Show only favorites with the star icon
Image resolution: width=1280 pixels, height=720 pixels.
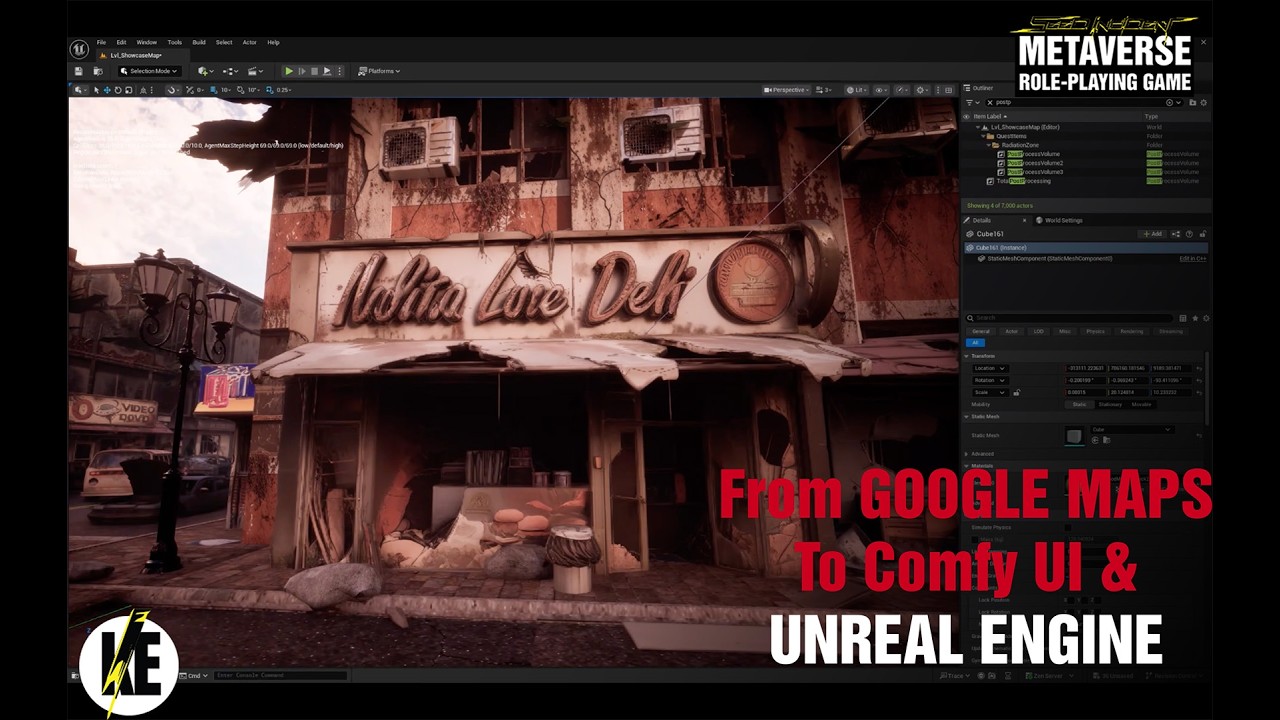point(1195,318)
